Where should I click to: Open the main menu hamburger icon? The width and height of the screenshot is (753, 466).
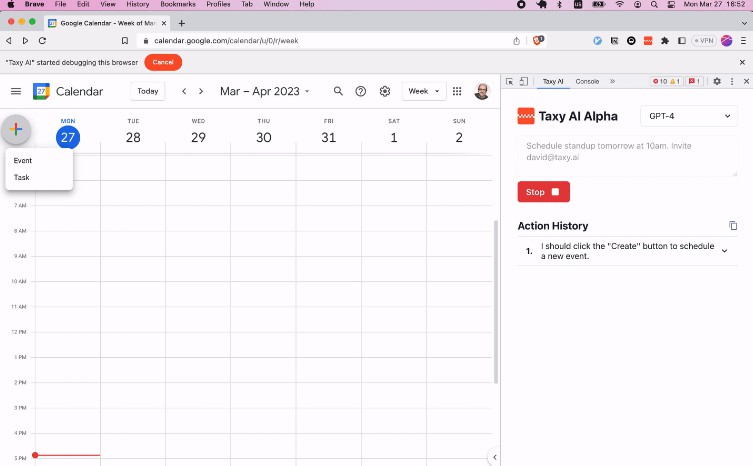[16, 91]
